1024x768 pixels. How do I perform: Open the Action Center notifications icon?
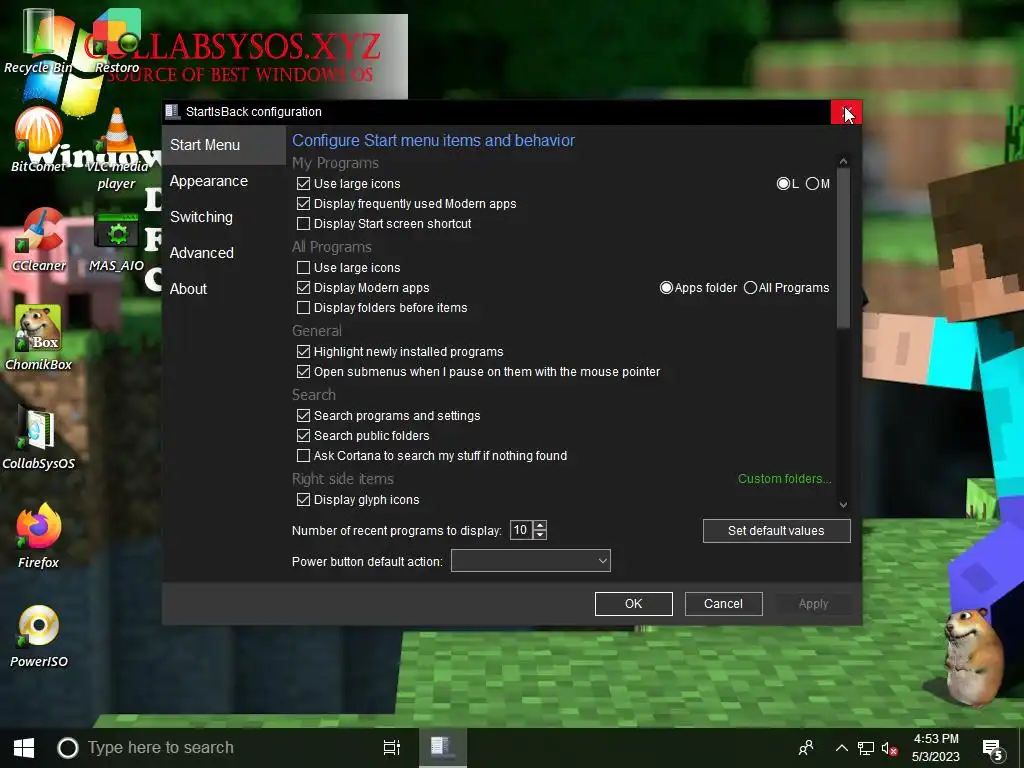(993, 748)
